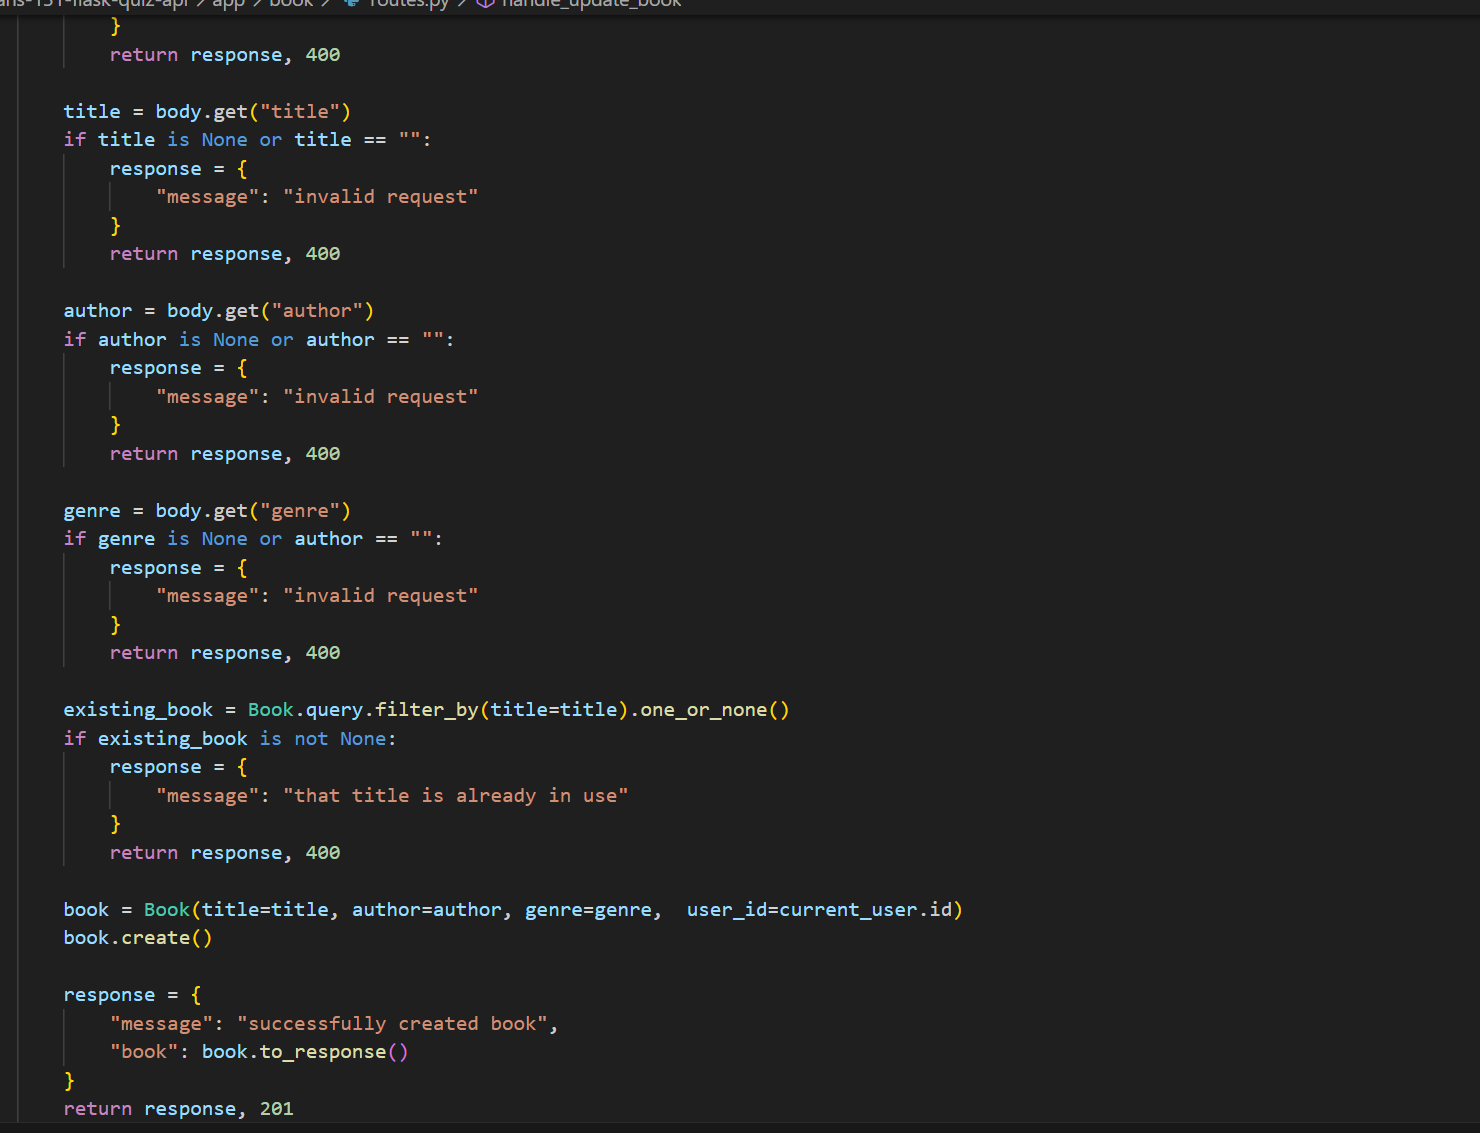Open the app folder breadcrumb

pos(228,4)
